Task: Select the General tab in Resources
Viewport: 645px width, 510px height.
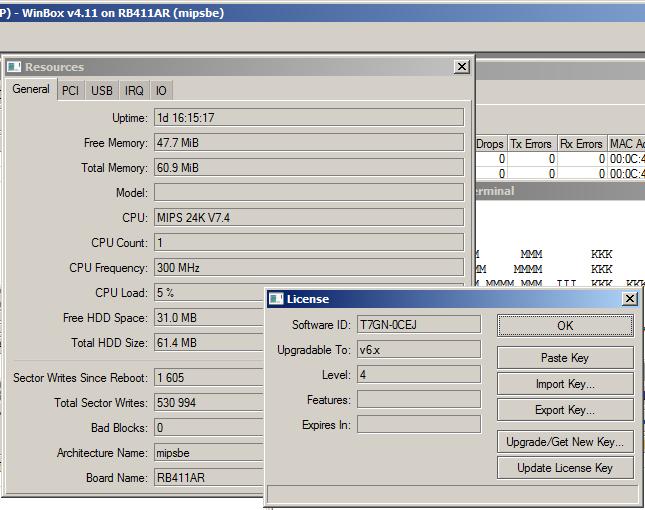Action: pyautogui.click(x=31, y=89)
